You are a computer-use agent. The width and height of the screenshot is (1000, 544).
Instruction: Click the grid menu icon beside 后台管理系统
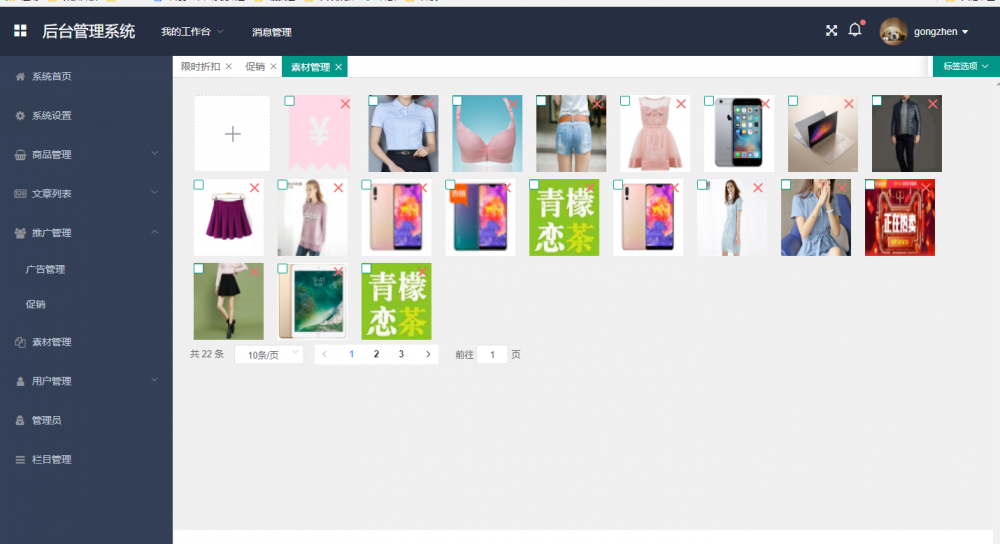point(20,31)
